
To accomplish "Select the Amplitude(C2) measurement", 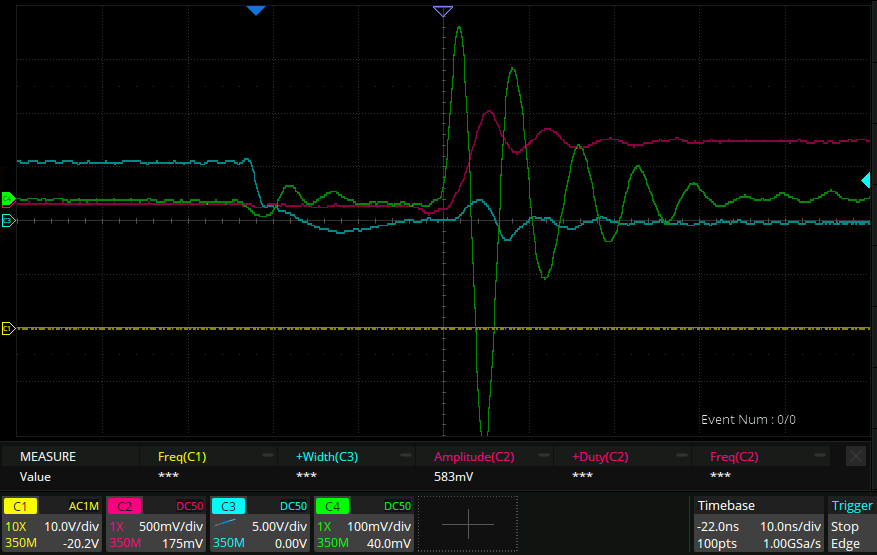I will click(474, 456).
